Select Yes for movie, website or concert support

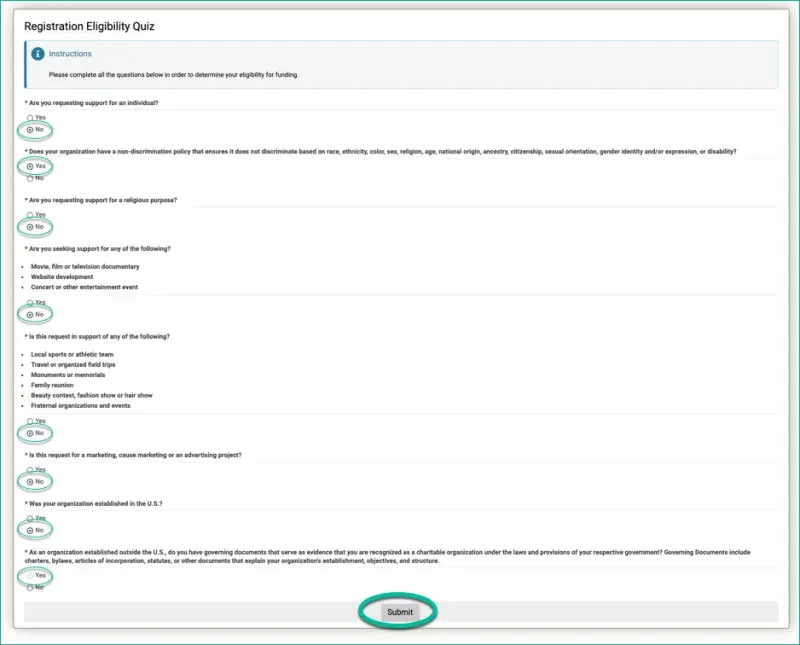pyautogui.click(x=30, y=302)
